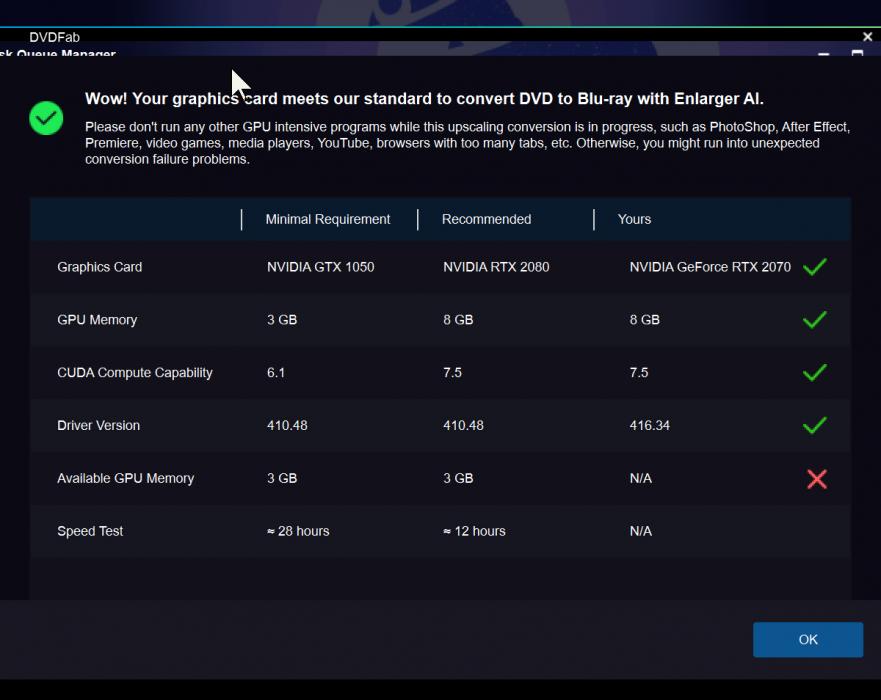The height and width of the screenshot is (700, 881).
Task: Click the OK button
Action: pos(807,640)
